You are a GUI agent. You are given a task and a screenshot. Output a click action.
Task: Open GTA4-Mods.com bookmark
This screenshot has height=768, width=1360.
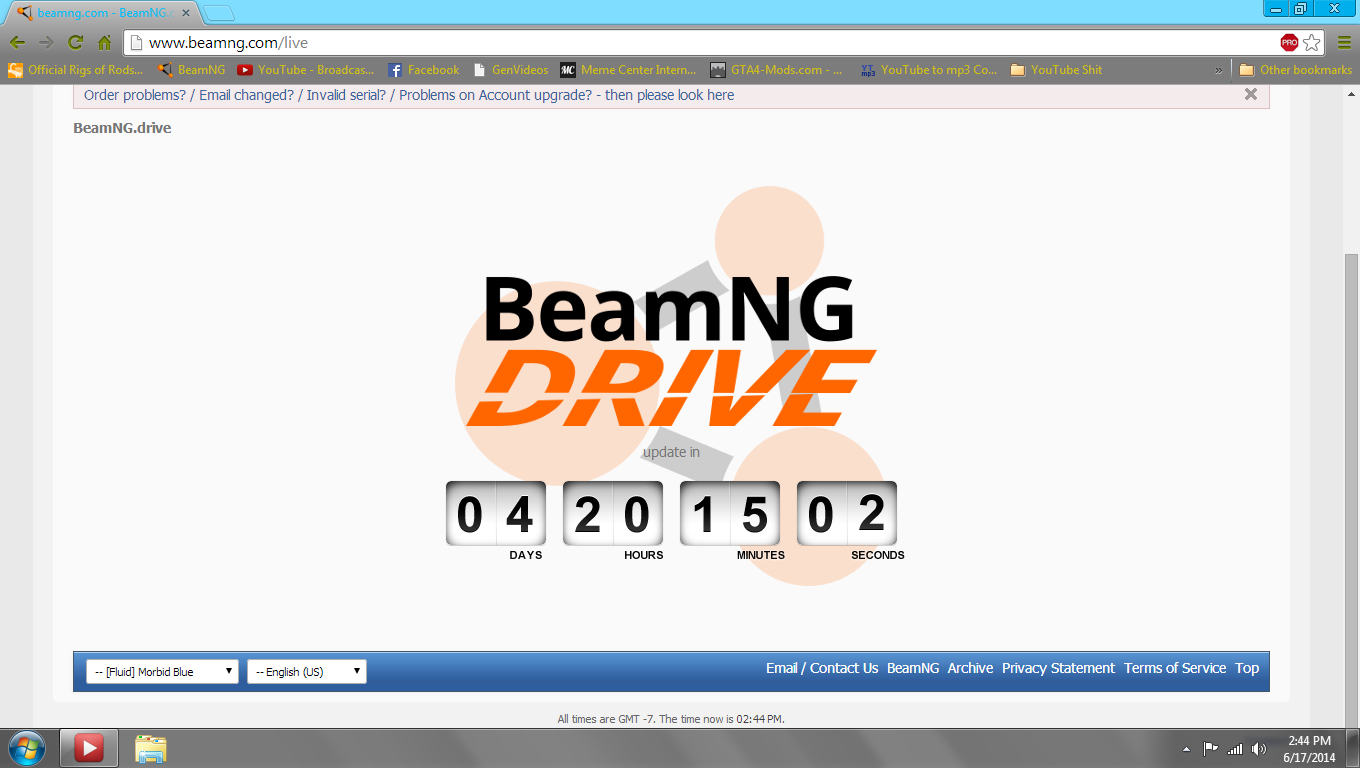[x=777, y=70]
